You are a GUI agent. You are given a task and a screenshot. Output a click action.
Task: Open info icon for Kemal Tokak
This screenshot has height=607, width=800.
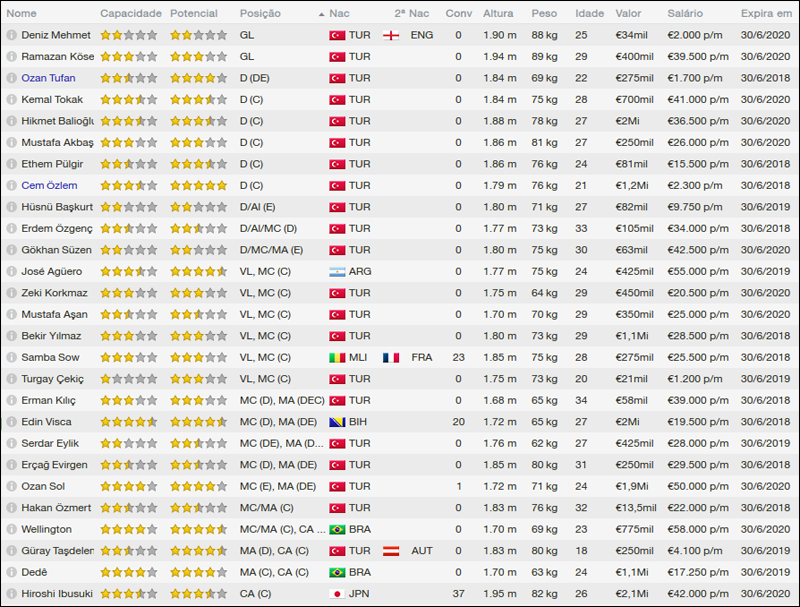(x=11, y=100)
